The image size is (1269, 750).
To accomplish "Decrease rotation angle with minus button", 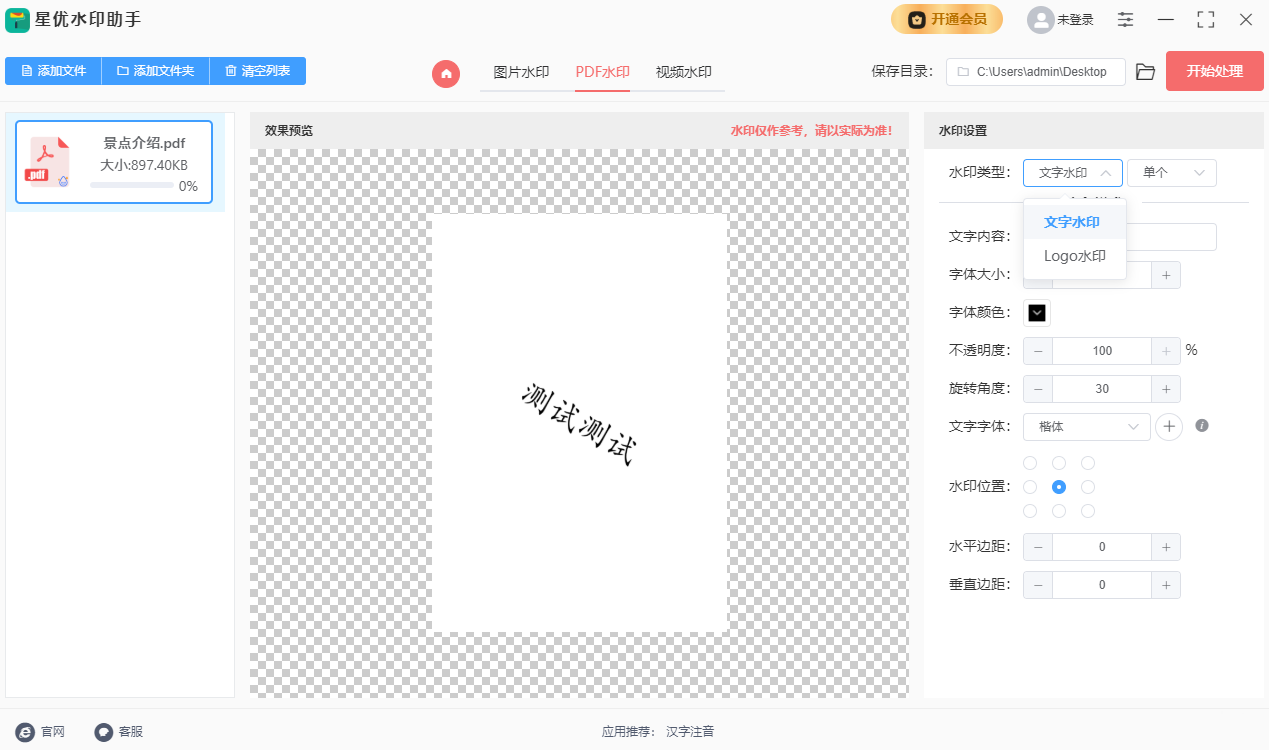I will [1038, 389].
